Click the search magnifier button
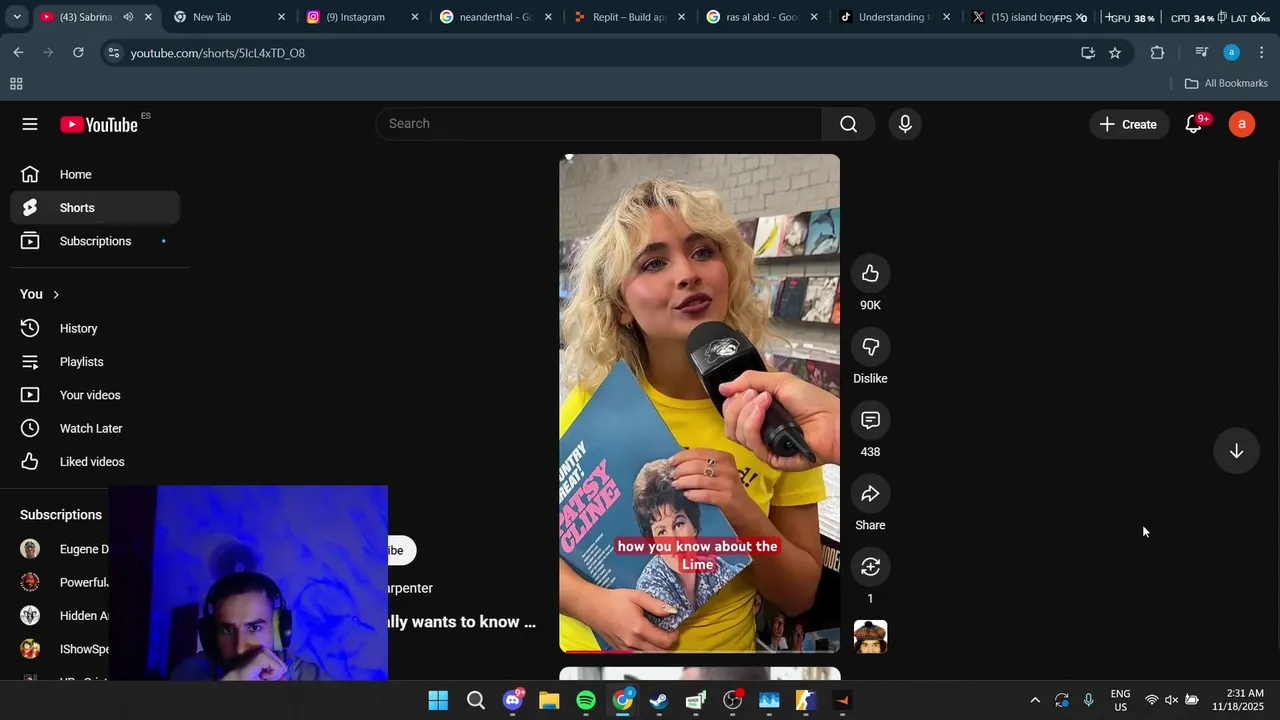This screenshot has width=1280, height=720. pos(848,124)
